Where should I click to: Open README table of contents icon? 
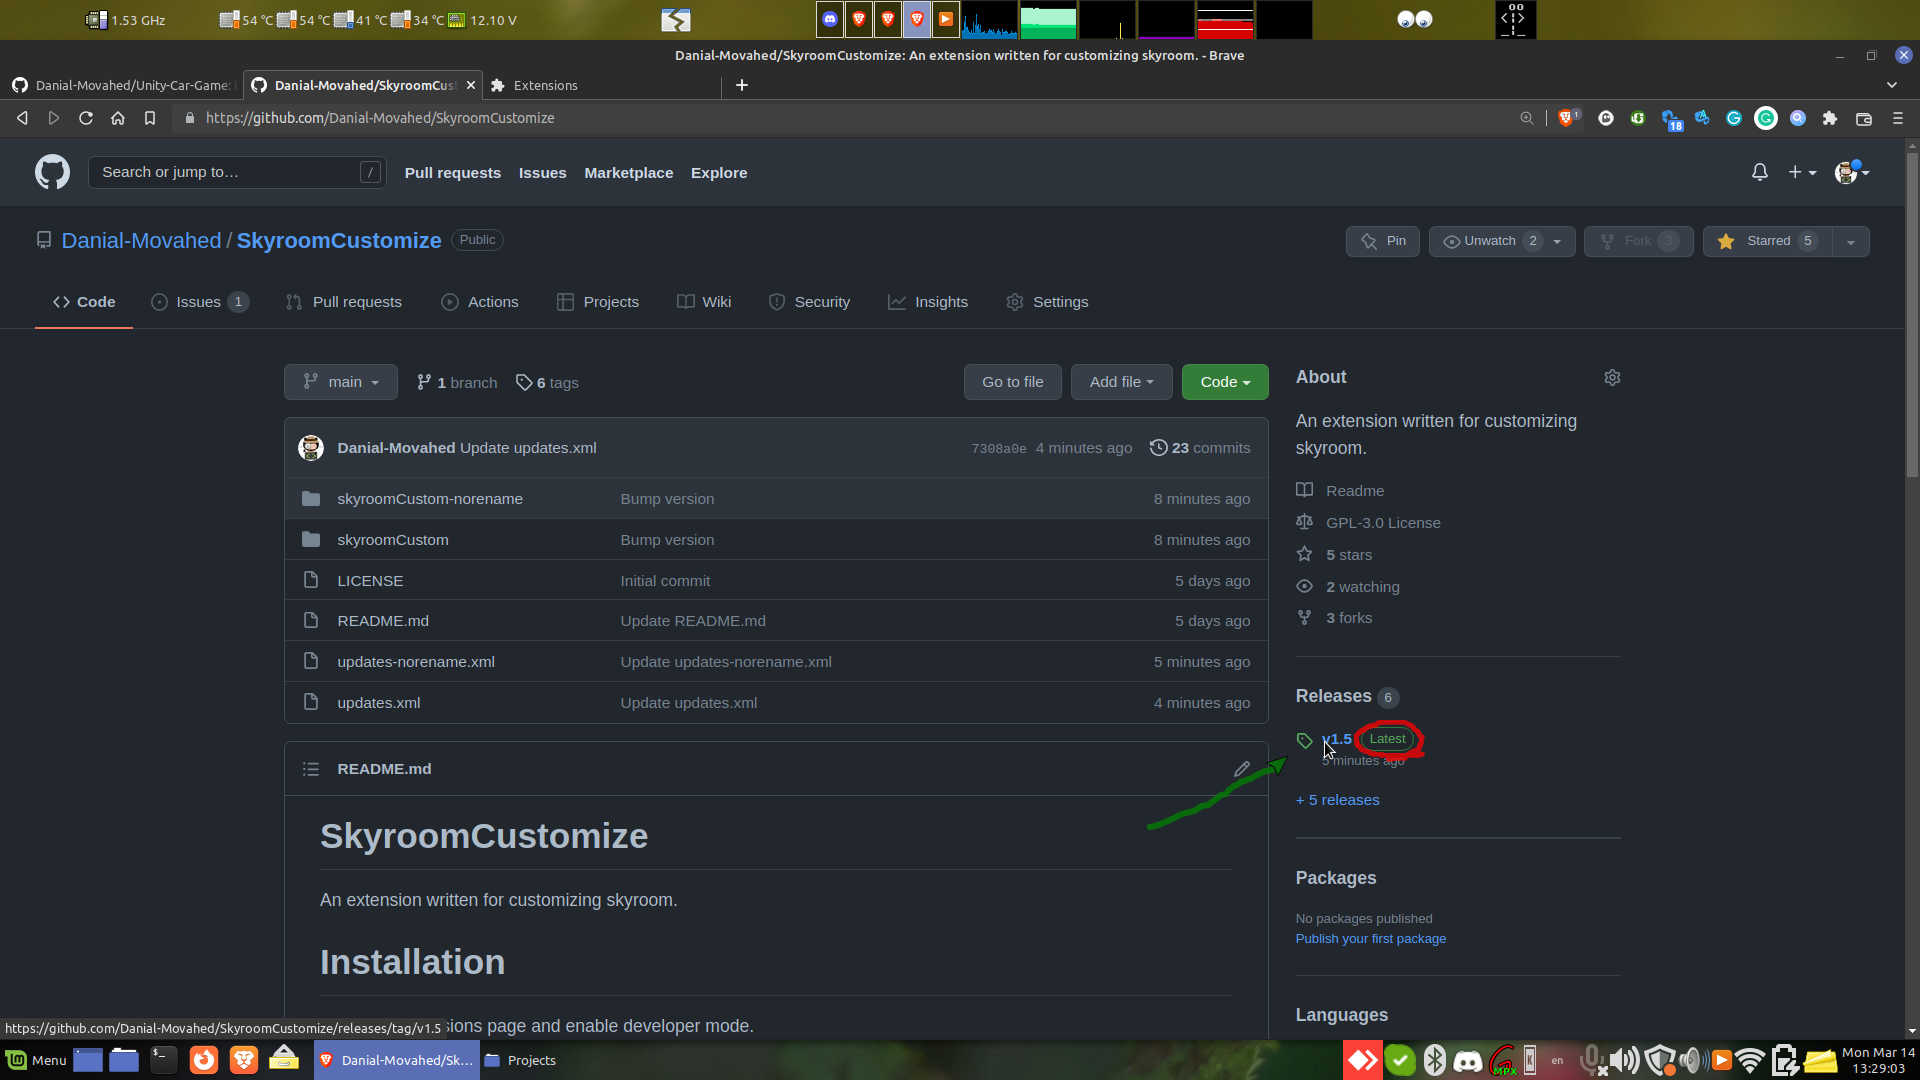click(x=311, y=769)
